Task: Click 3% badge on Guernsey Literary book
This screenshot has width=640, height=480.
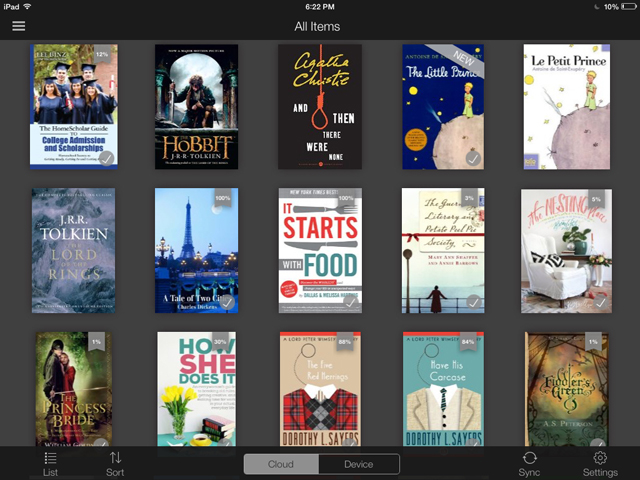Action: click(469, 198)
